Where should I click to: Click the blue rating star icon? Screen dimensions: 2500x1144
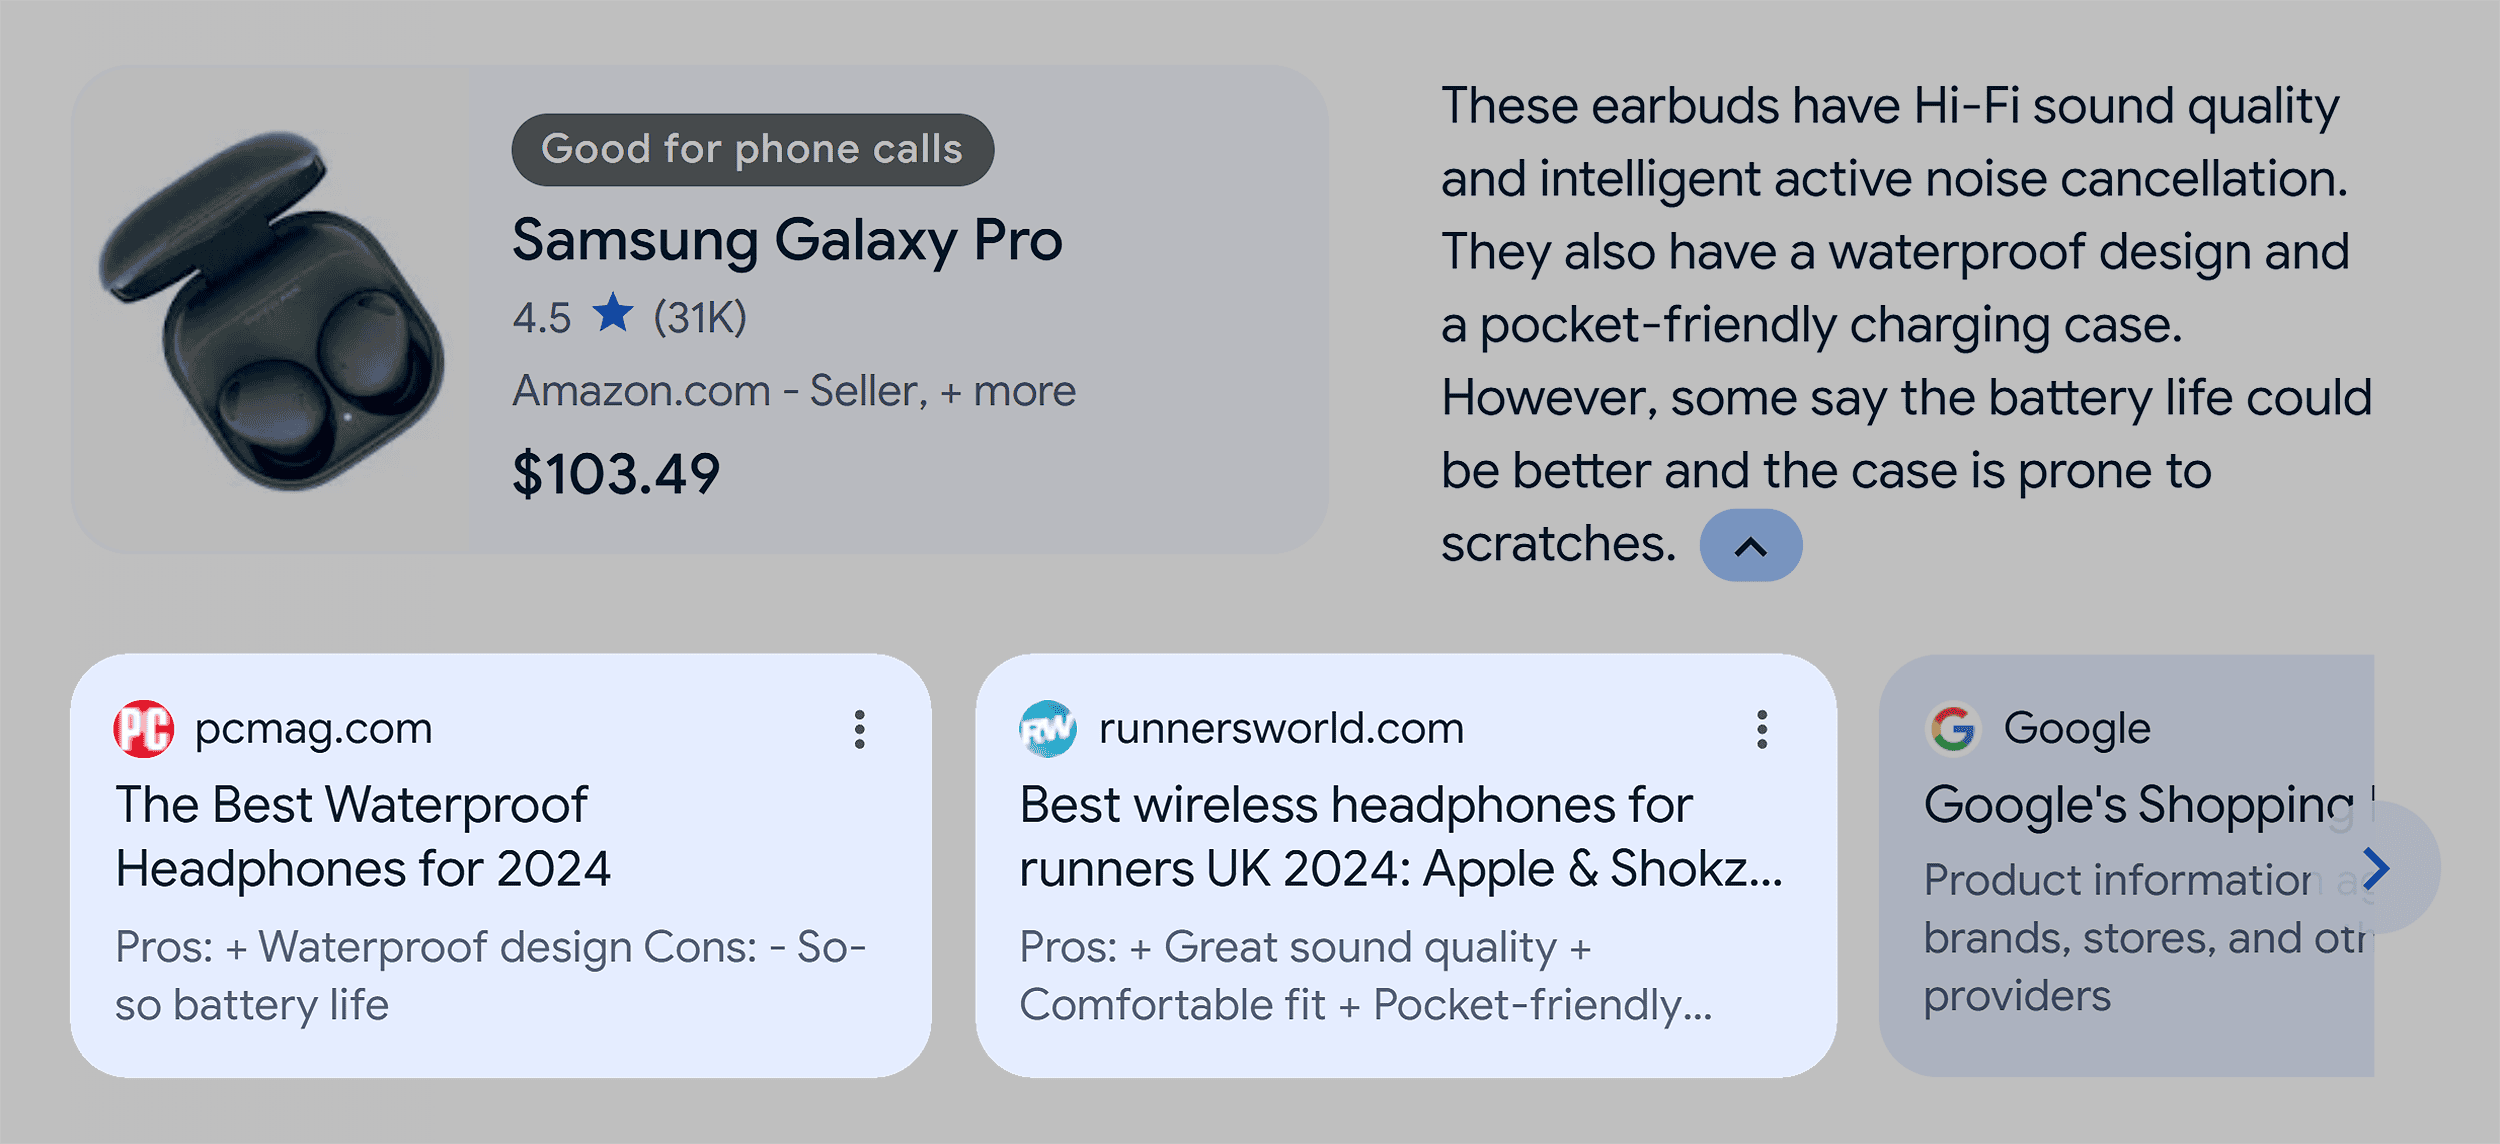(612, 314)
